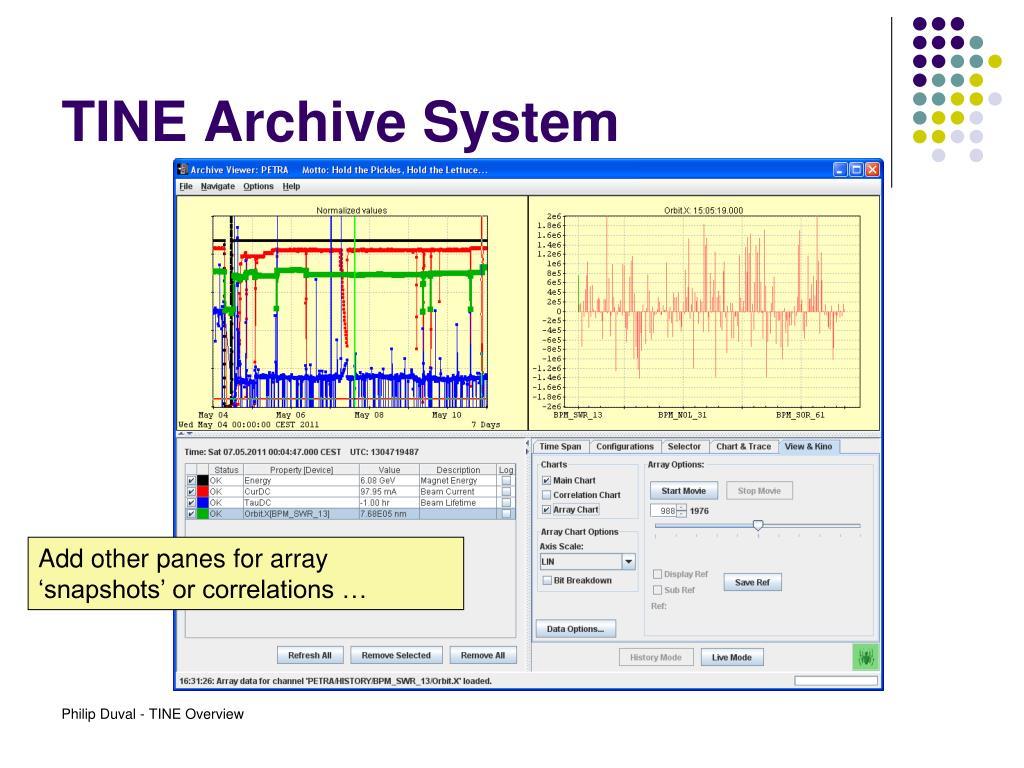Minimize the Archive Viewer window

[x=840, y=170]
